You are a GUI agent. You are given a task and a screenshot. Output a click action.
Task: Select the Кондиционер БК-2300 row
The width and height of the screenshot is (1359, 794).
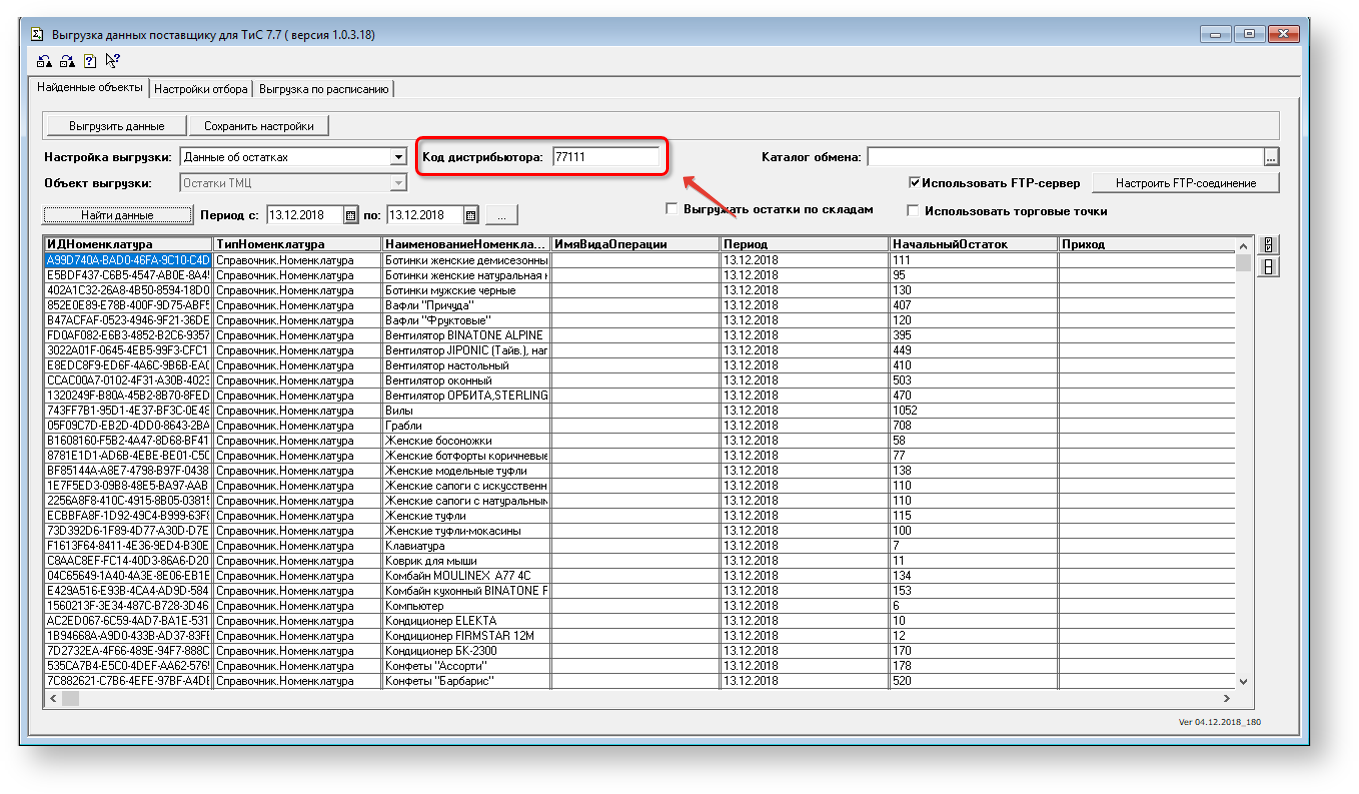coord(640,651)
